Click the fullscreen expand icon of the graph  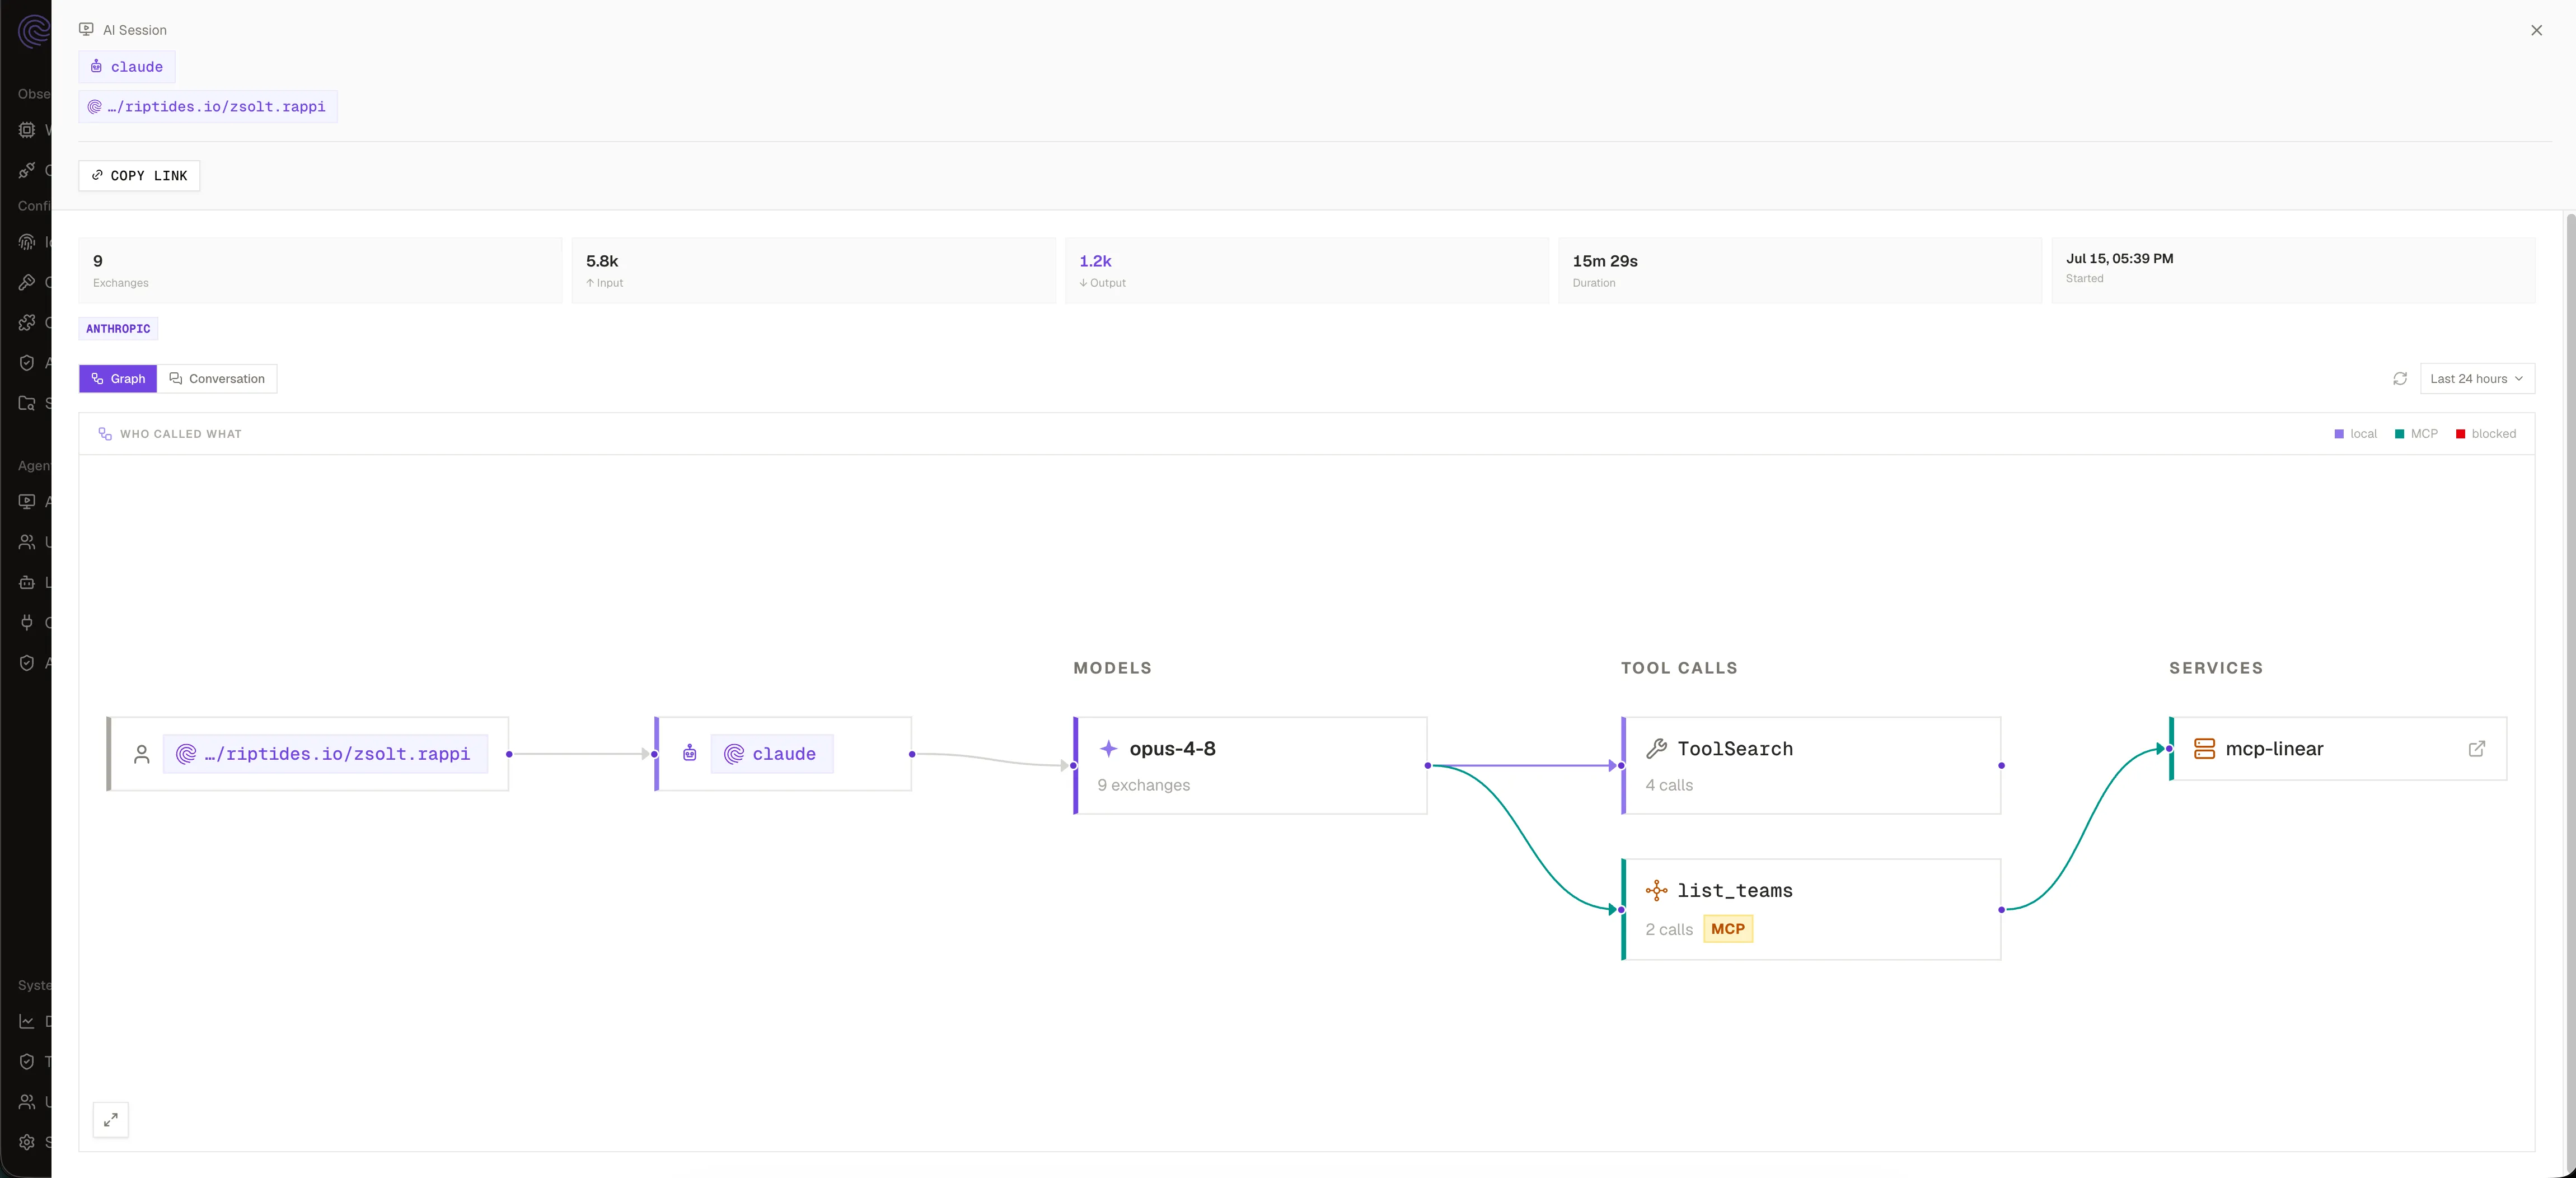(111, 1119)
